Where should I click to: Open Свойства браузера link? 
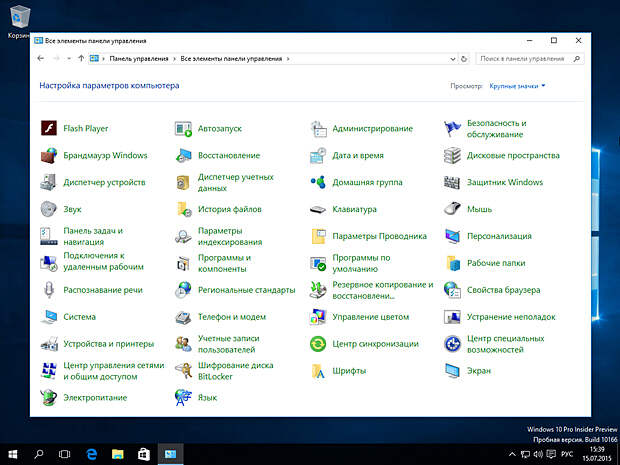coord(503,290)
